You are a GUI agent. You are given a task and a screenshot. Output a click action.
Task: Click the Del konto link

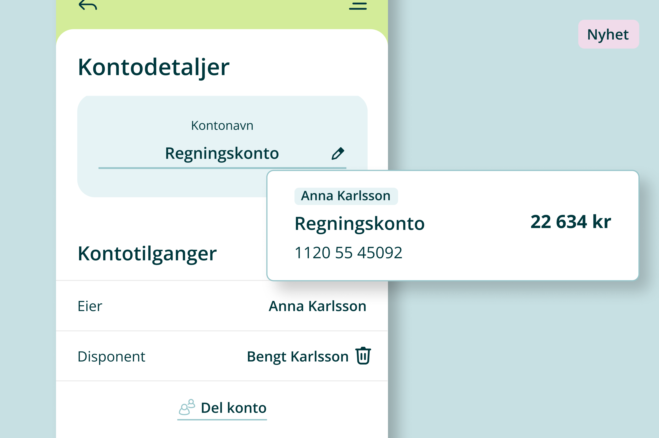[x=233, y=408]
